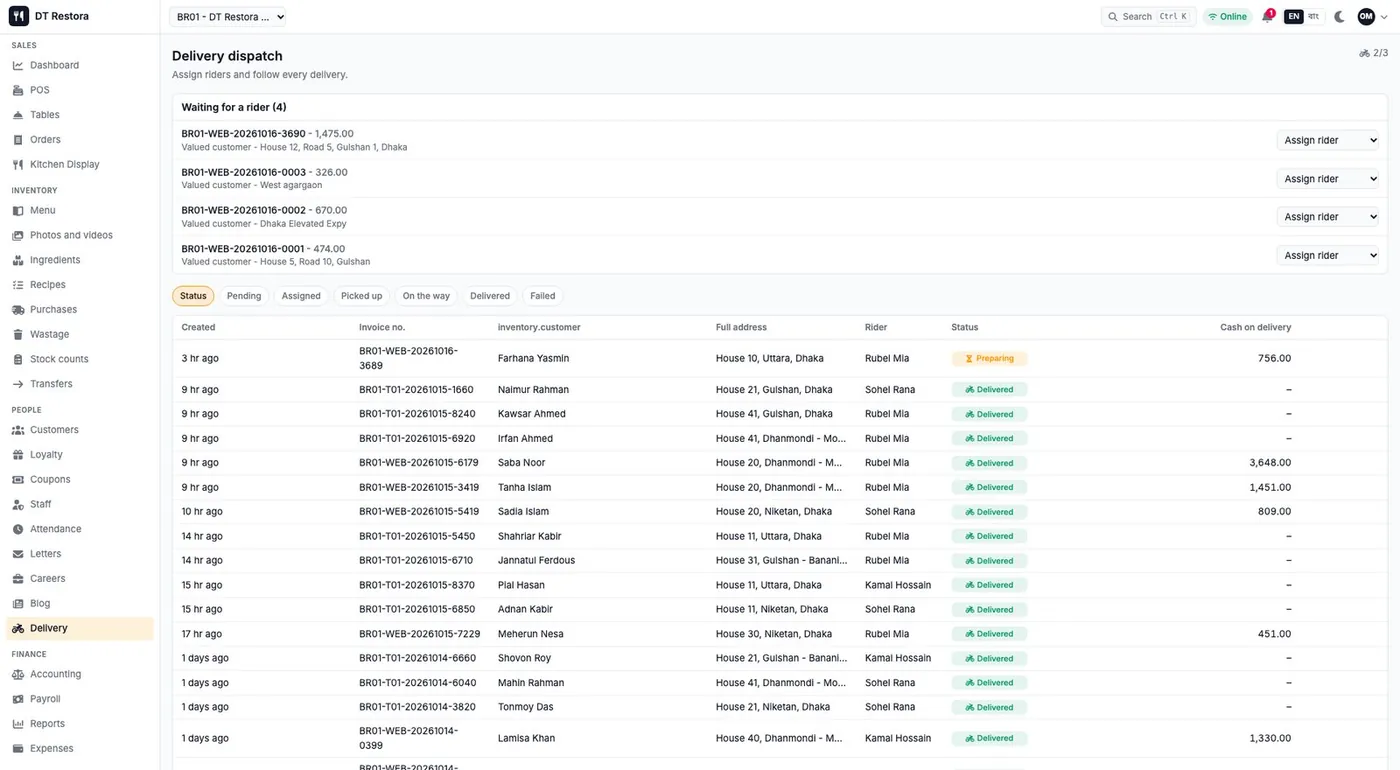This screenshot has width=1400, height=770.
Task: Filter deliveries by Assigned
Action: click(301, 296)
